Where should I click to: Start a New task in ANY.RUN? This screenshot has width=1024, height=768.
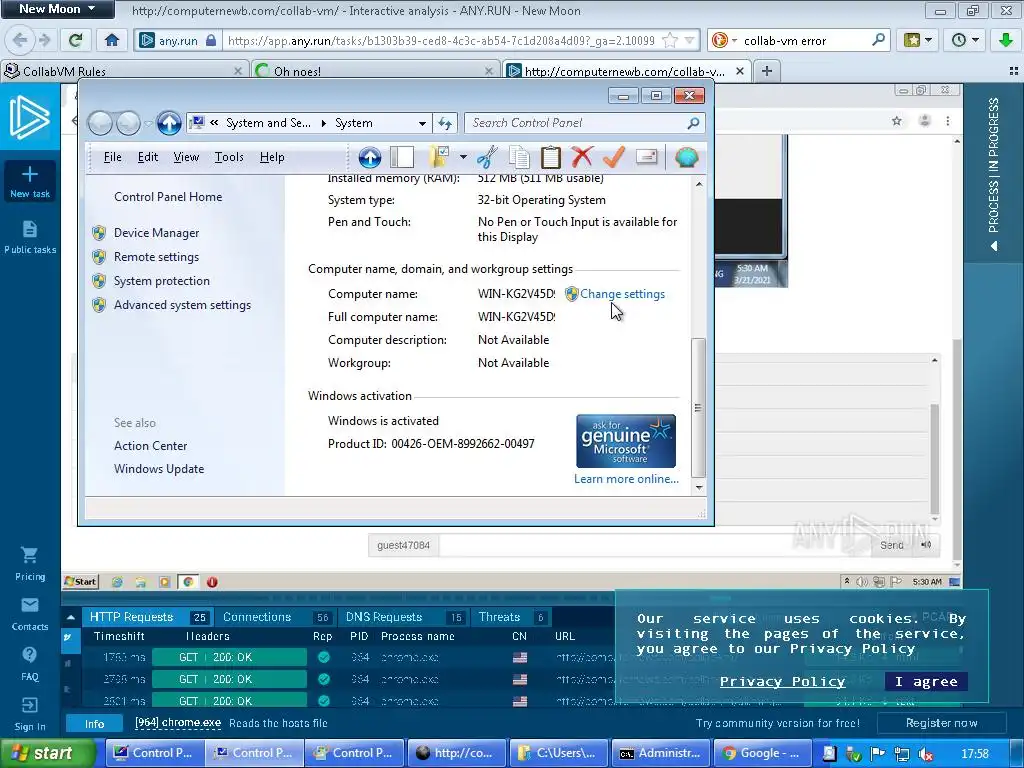pyautogui.click(x=29, y=182)
